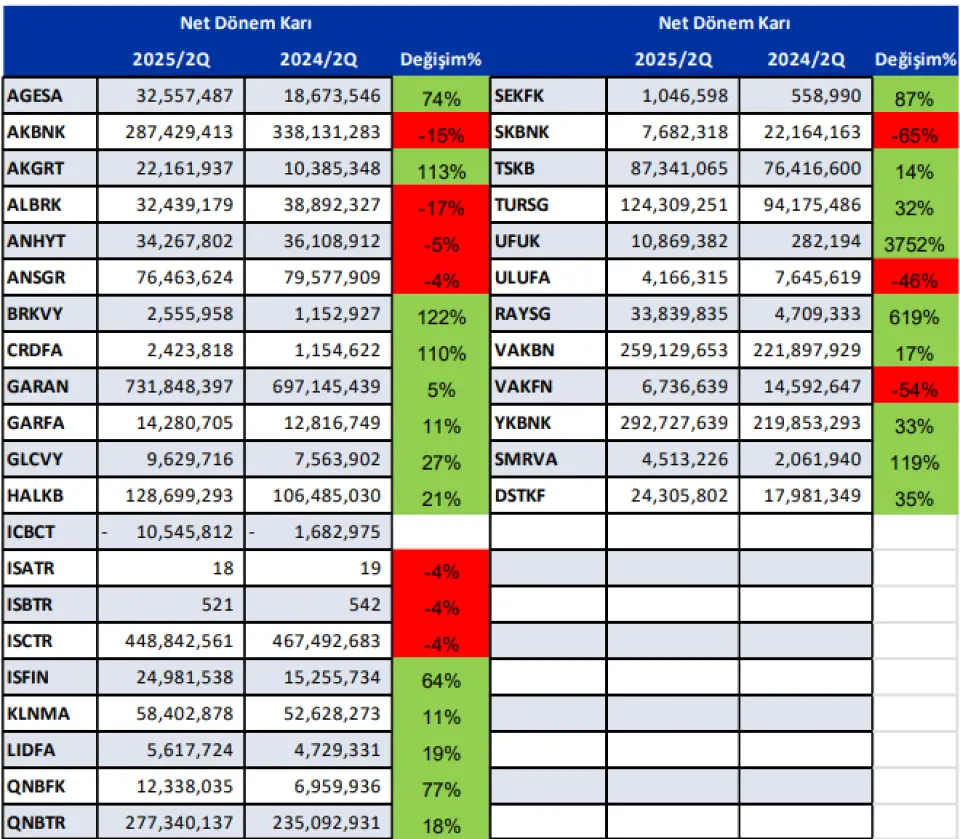Screen dimensions: 960x839
Task: Click BRKVY's 2025/2Q value 2,555,958
Action: 190,314
